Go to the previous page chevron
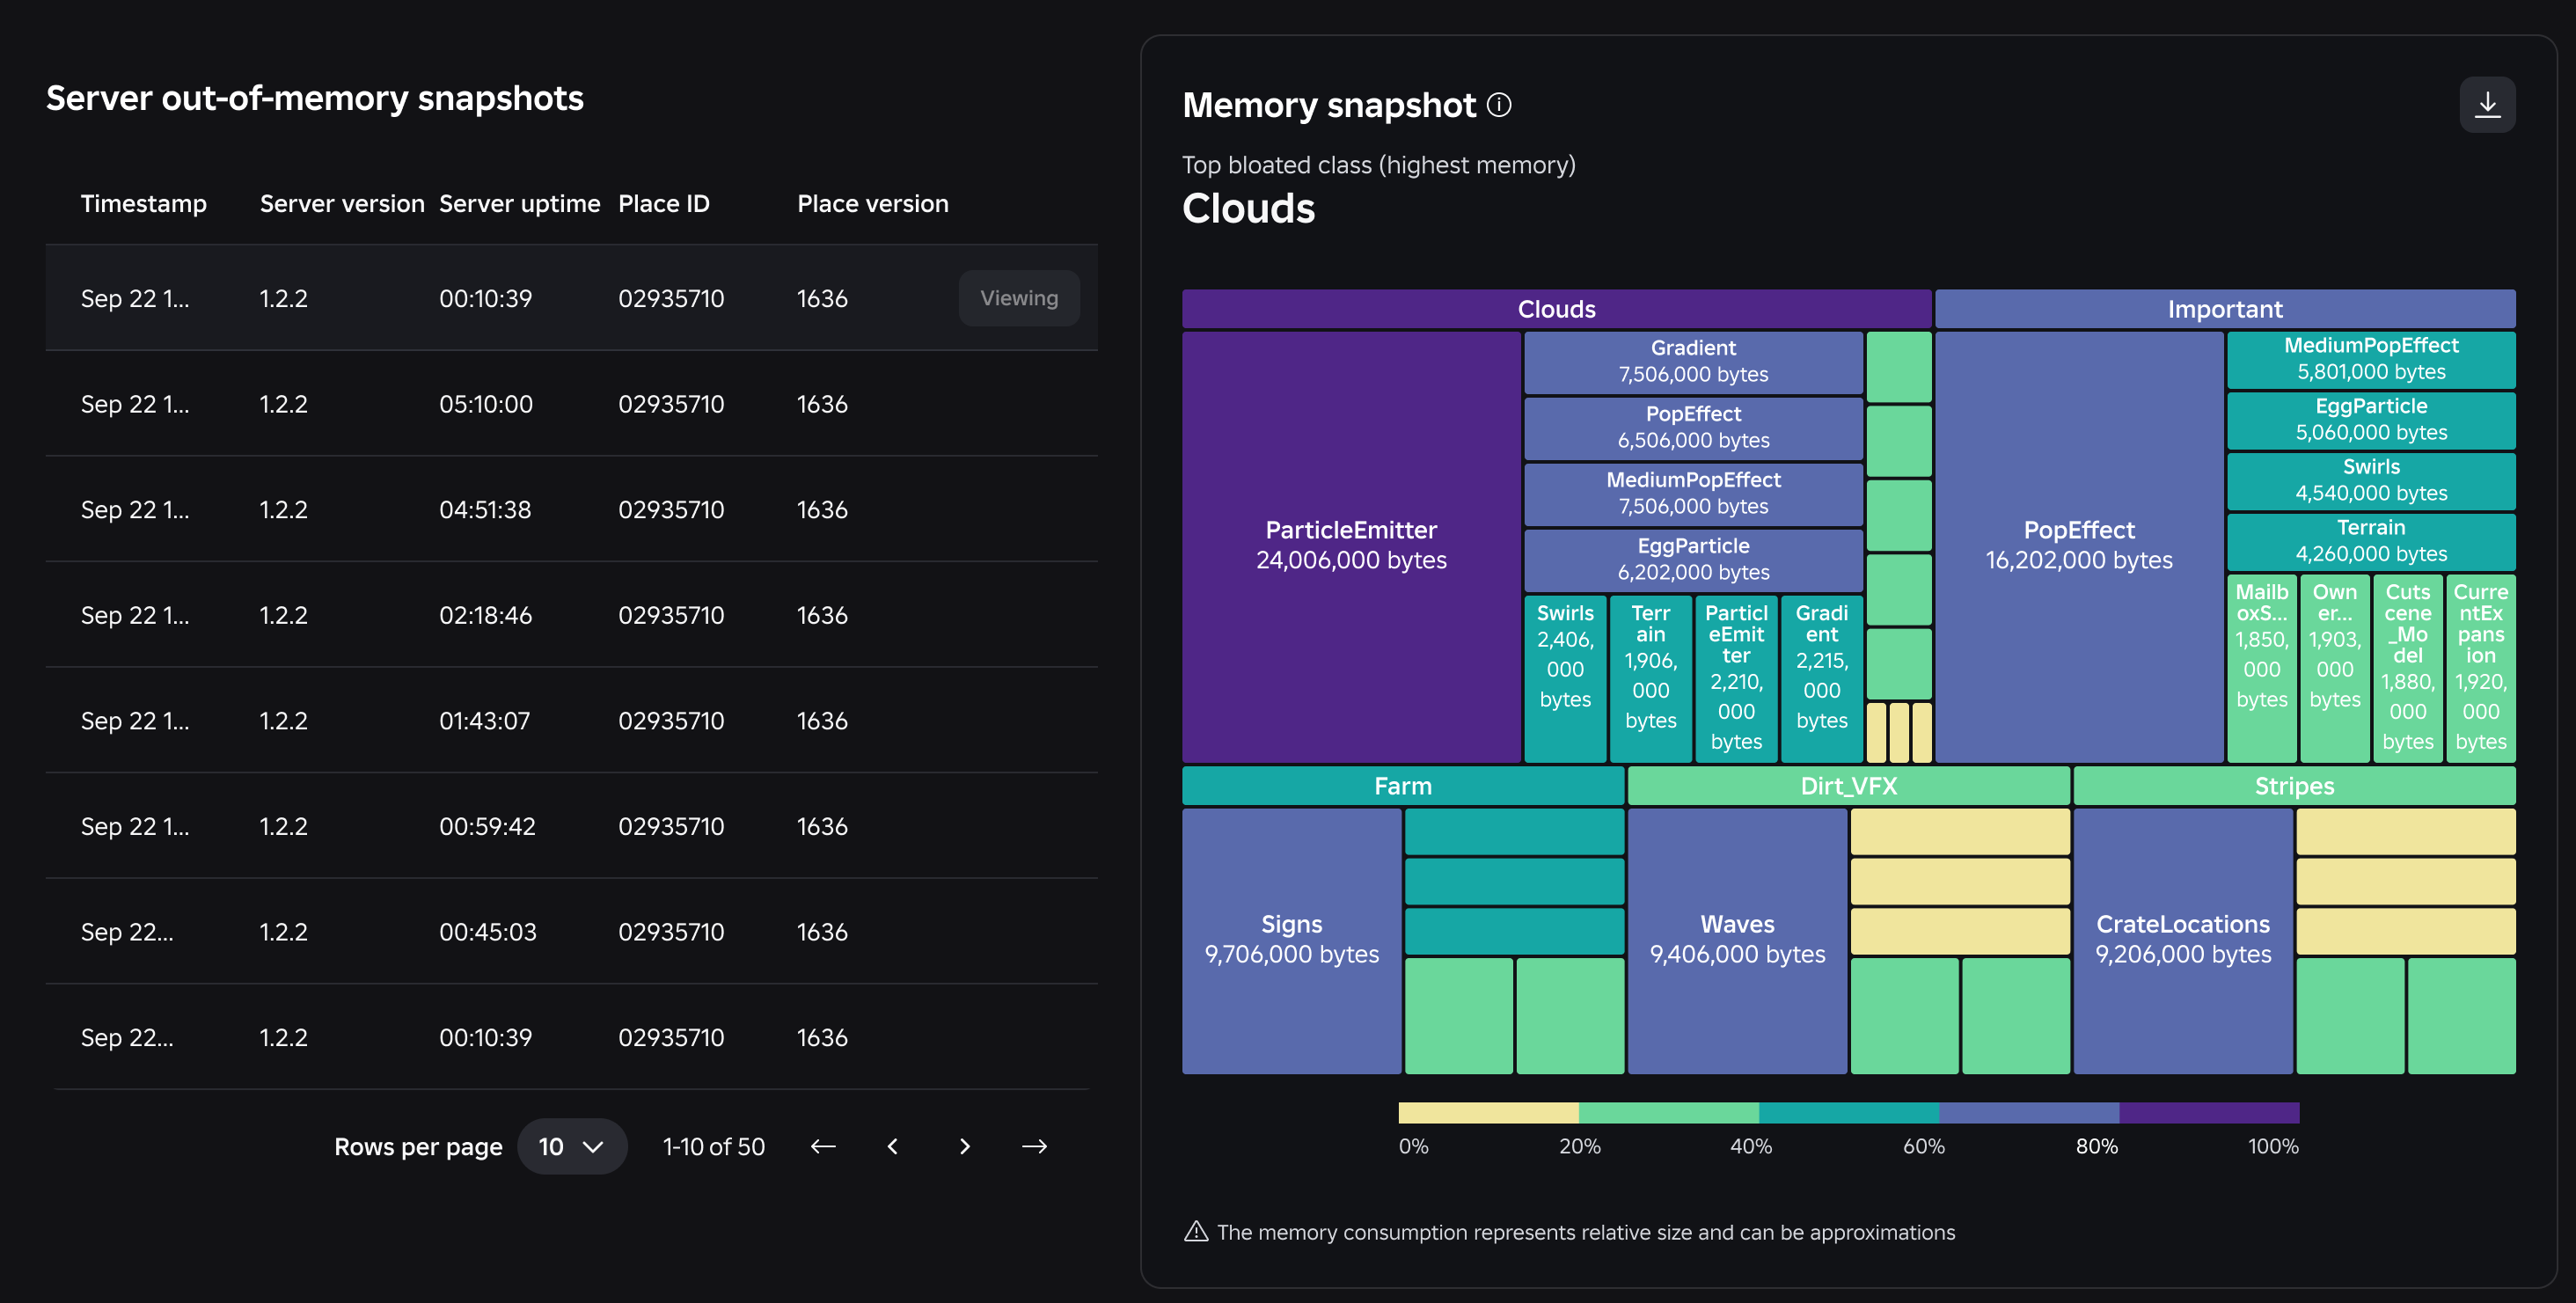The width and height of the screenshot is (2576, 1303). tap(893, 1146)
